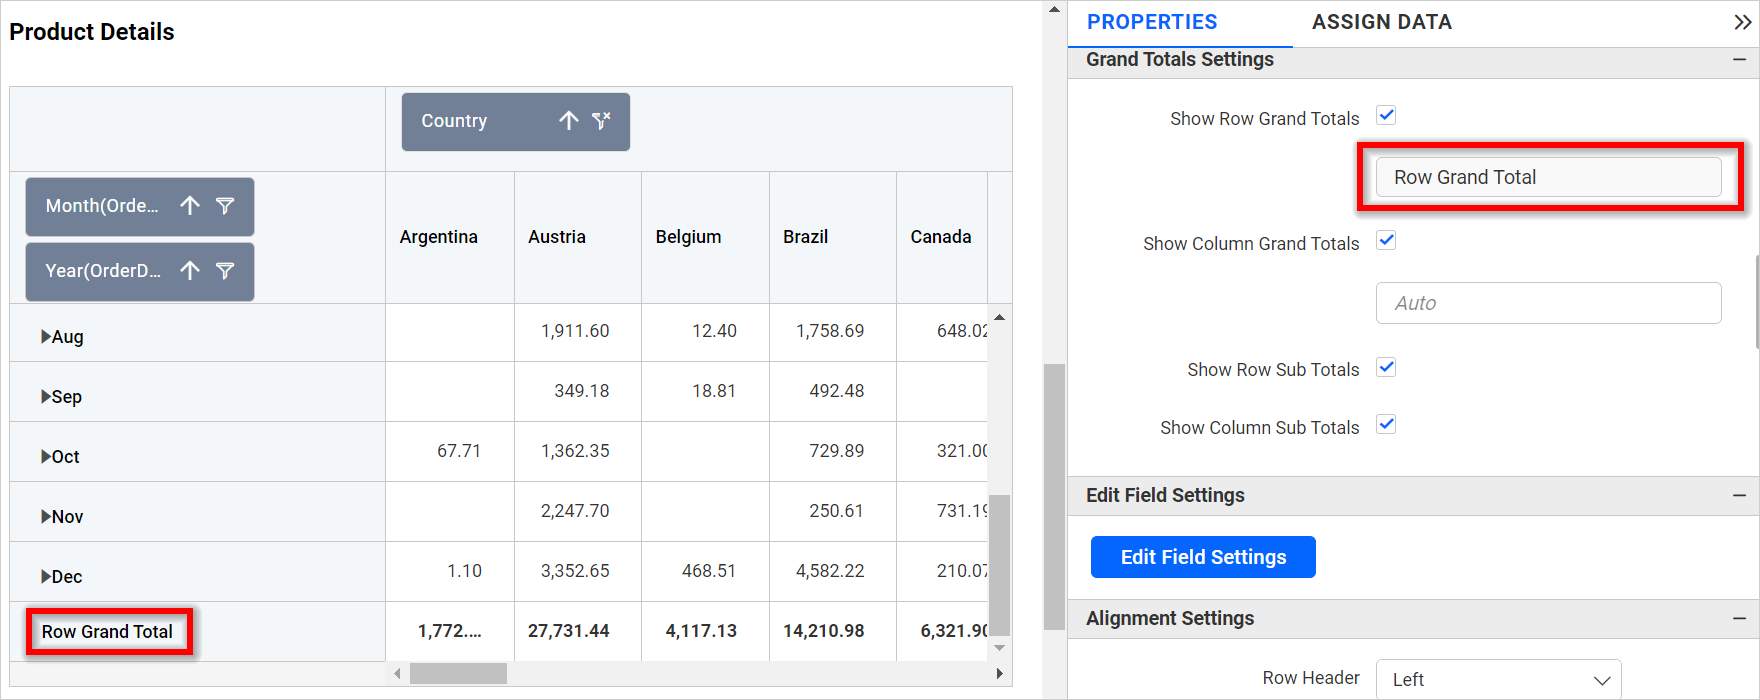
Task: Expand the Aug row
Action: coord(46,337)
